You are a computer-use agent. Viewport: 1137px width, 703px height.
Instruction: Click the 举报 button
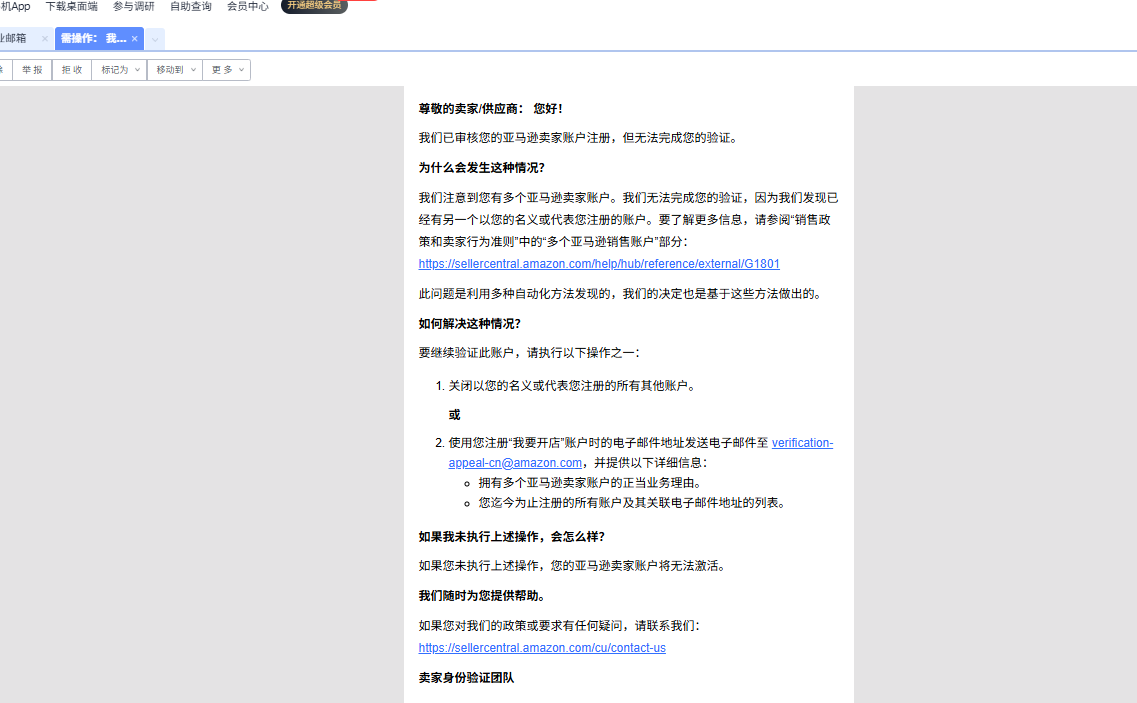point(32,70)
